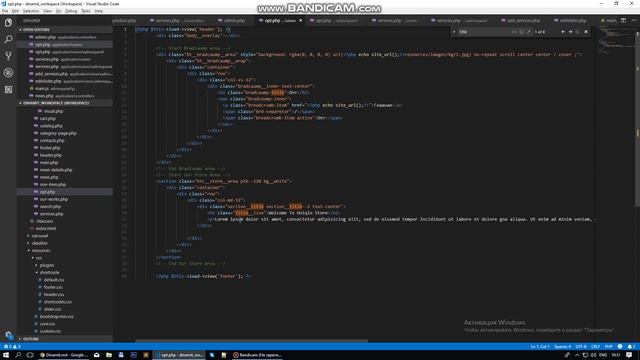The height and width of the screenshot is (360, 640).
Task: Go to previous match in find widget
Action: coord(563,32)
